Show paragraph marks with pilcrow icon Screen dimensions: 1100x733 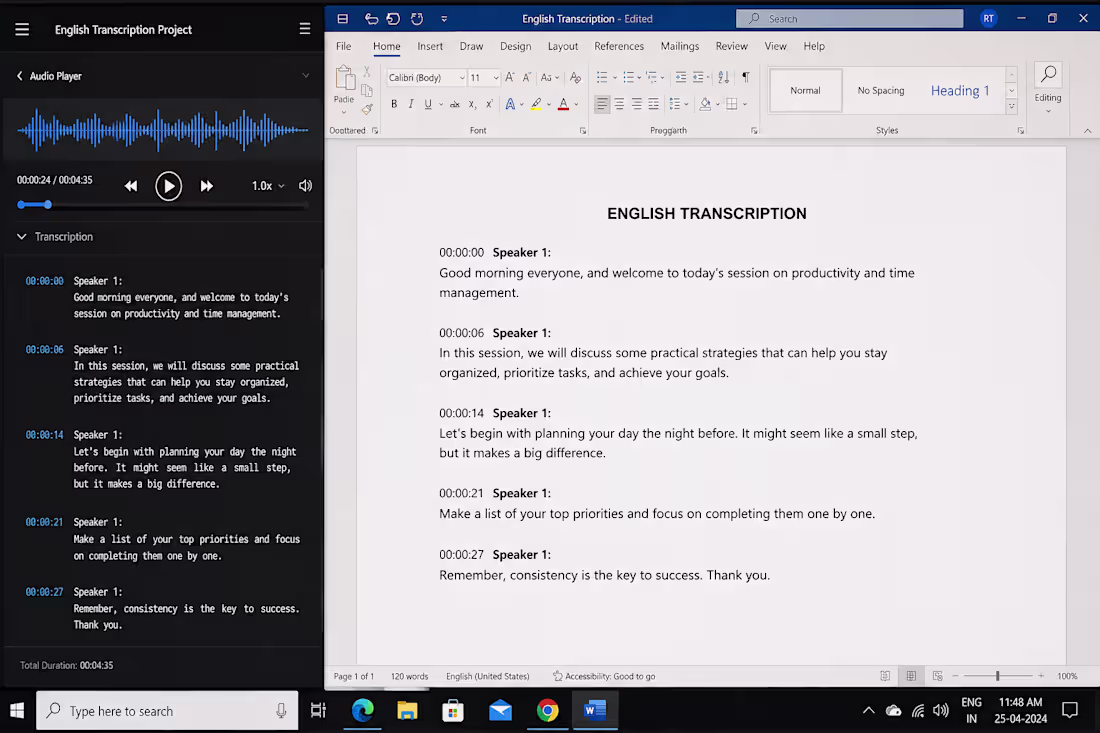coord(746,78)
